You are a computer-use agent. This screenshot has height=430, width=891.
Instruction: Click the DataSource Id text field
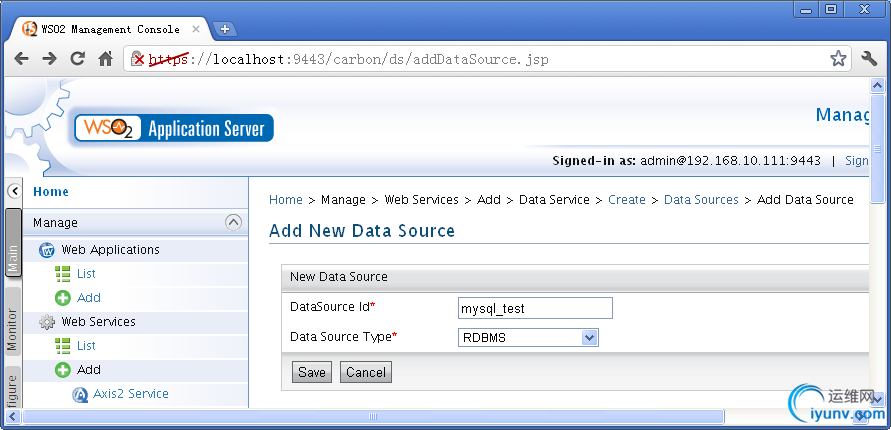(535, 308)
